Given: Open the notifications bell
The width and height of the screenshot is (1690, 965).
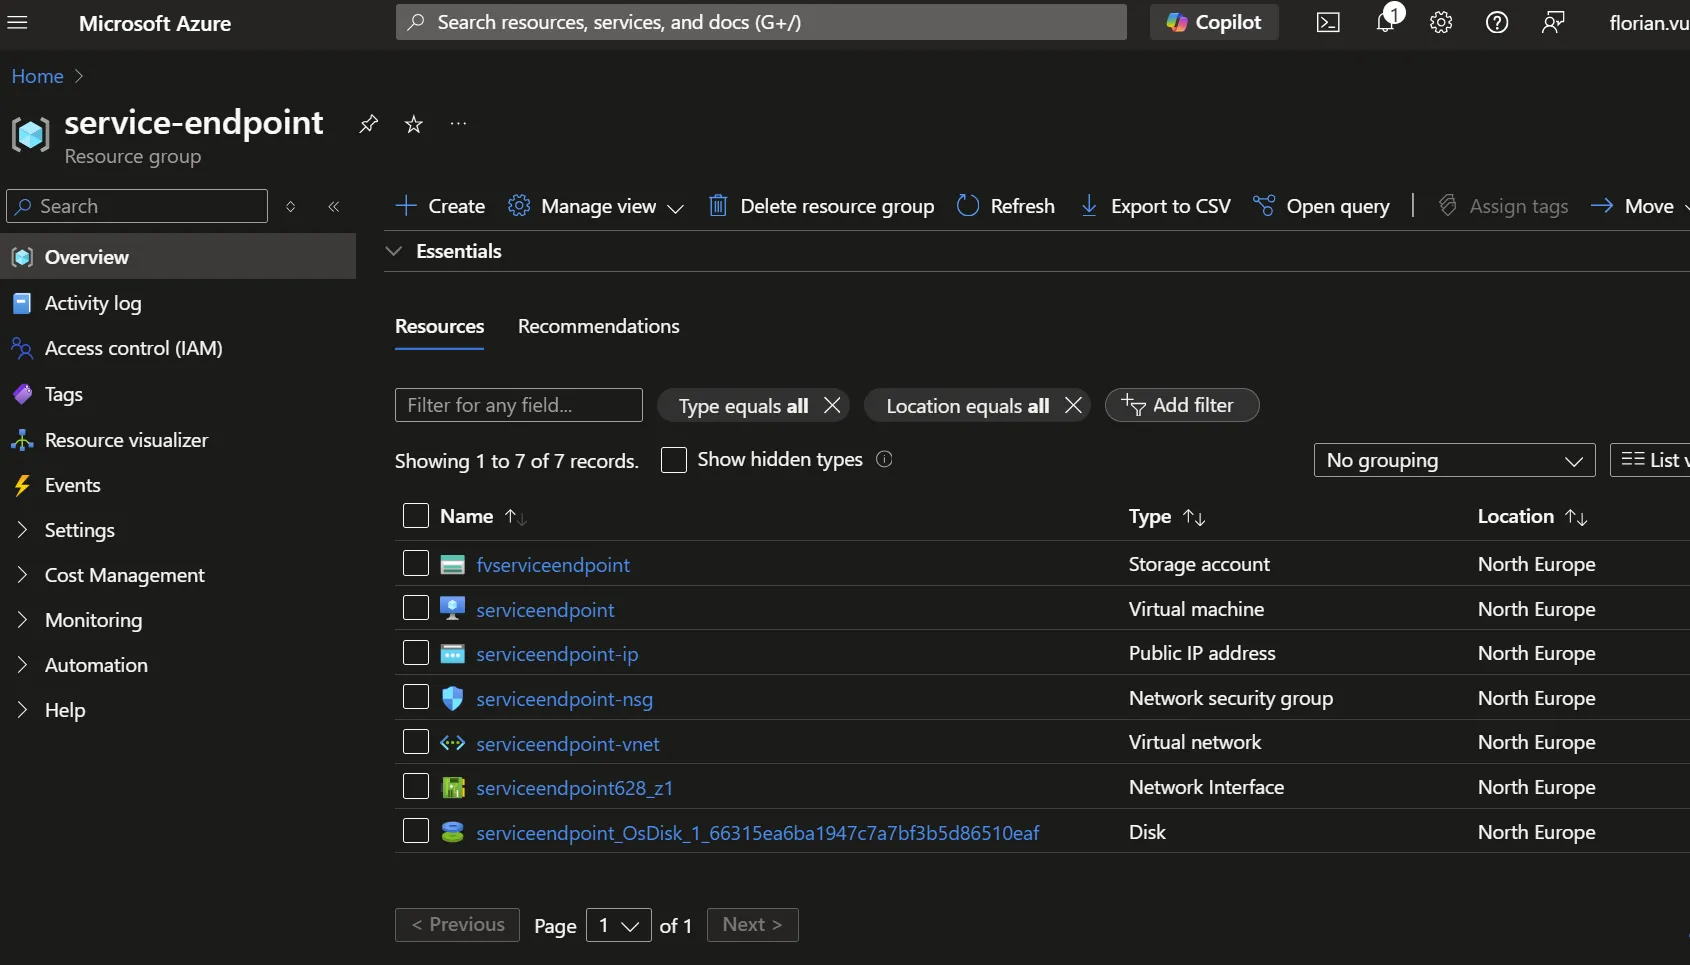Looking at the screenshot, I should [x=1385, y=22].
